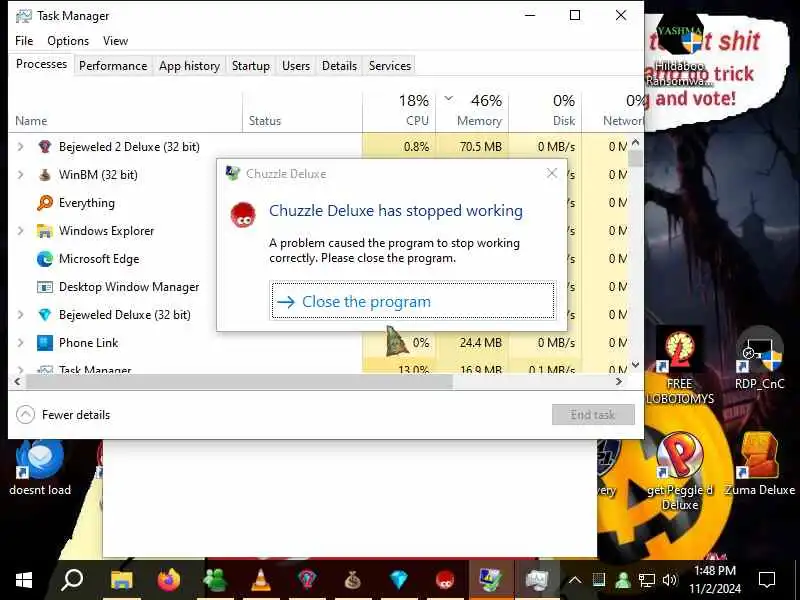Image resolution: width=800 pixels, height=600 pixels.
Task: Switch to the Services tab
Action: (390, 66)
